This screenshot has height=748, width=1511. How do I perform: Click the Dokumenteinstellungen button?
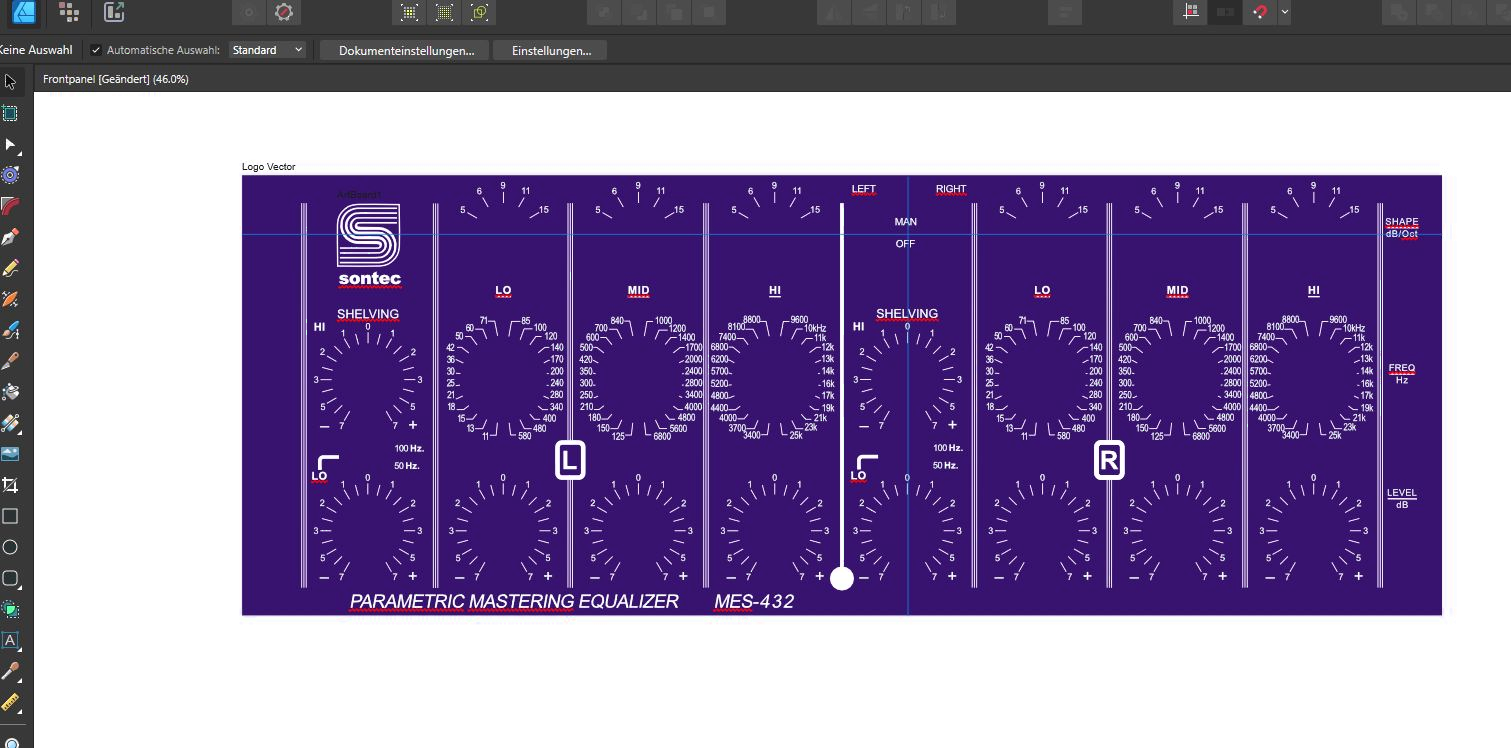click(406, 50)
